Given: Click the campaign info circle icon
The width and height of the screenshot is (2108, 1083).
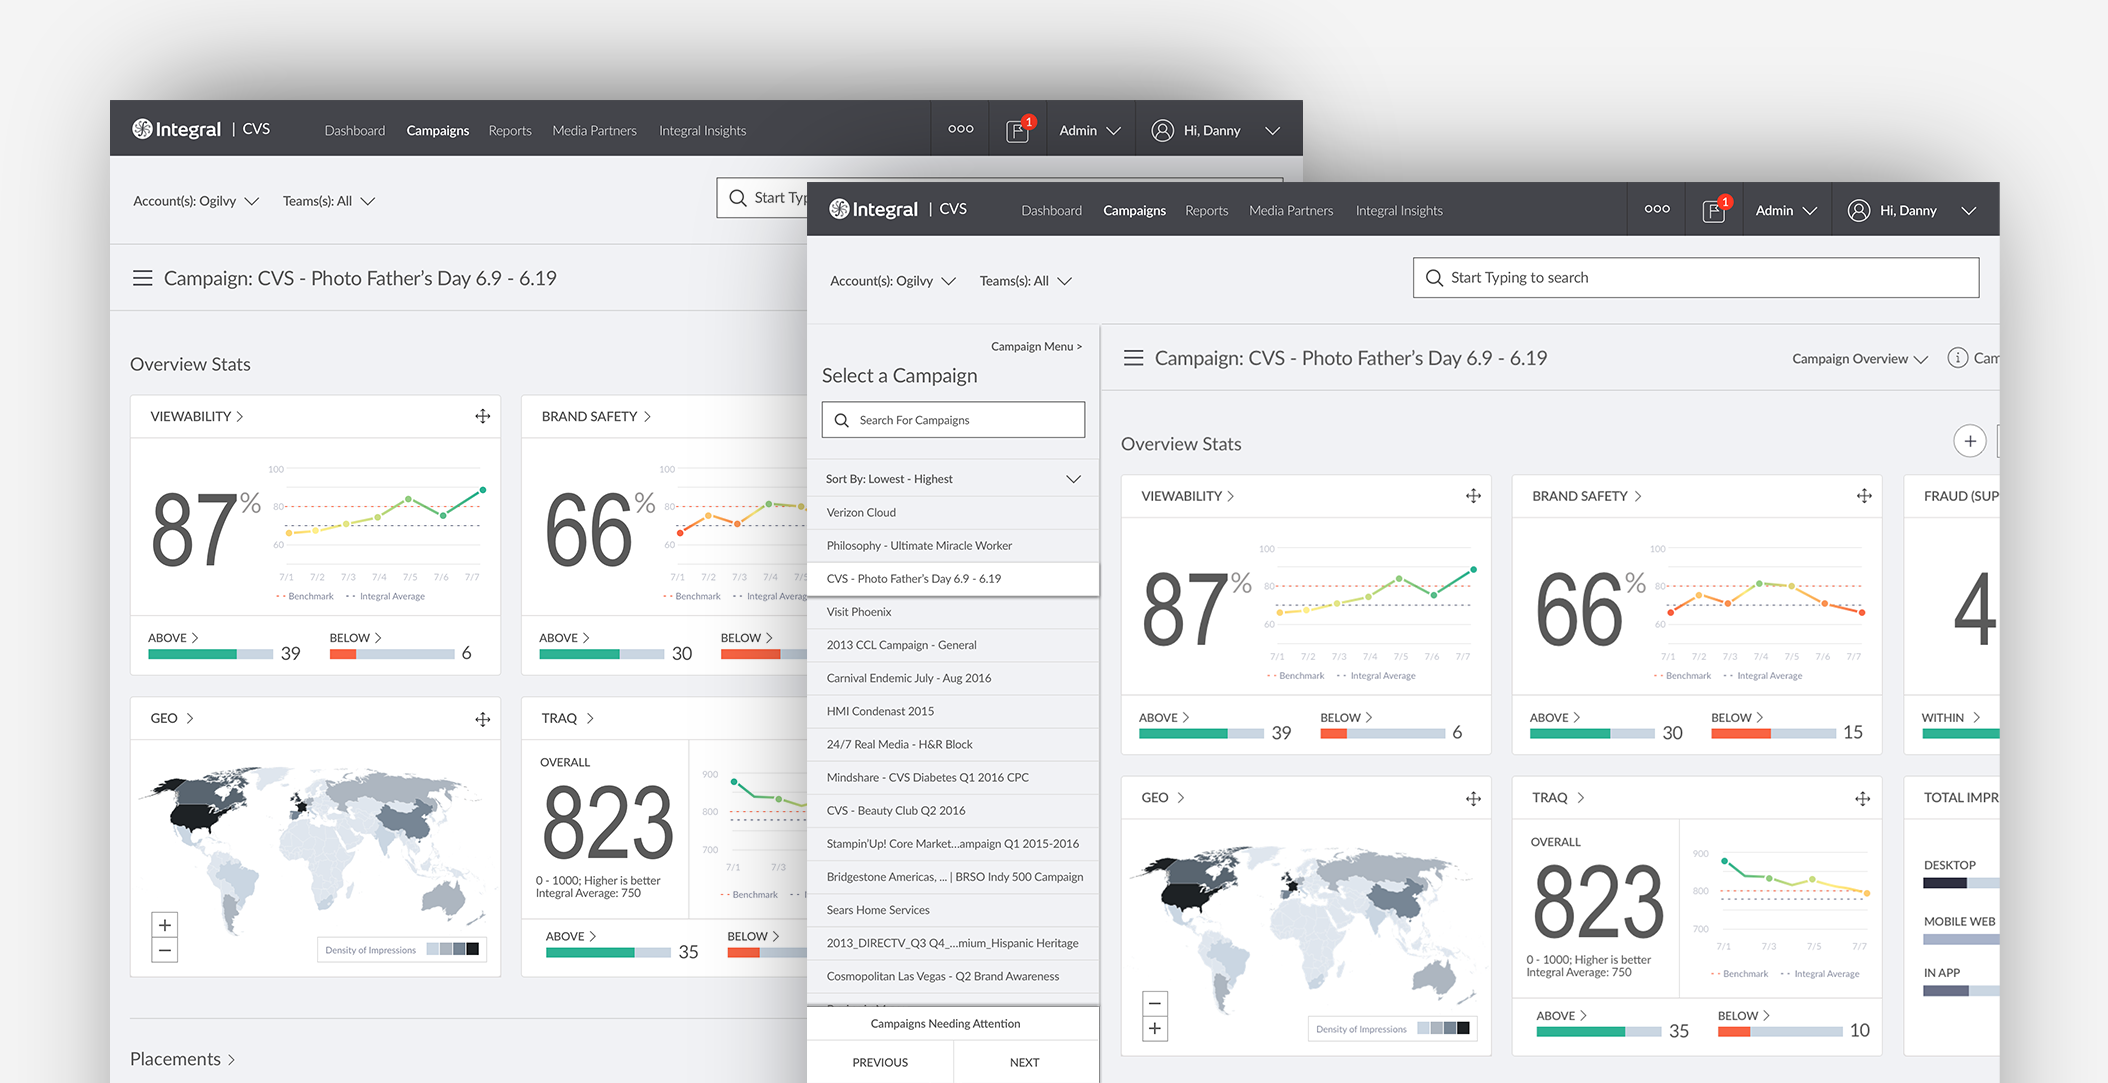Looking at the screenshot, I should (1957, 358).
